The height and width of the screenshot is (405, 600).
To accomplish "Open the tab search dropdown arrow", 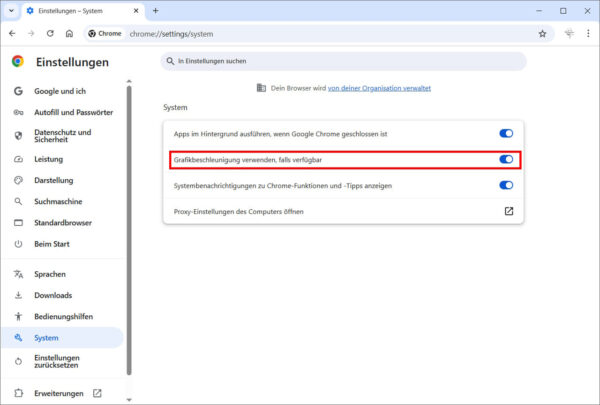I will (x=11, y=11).
